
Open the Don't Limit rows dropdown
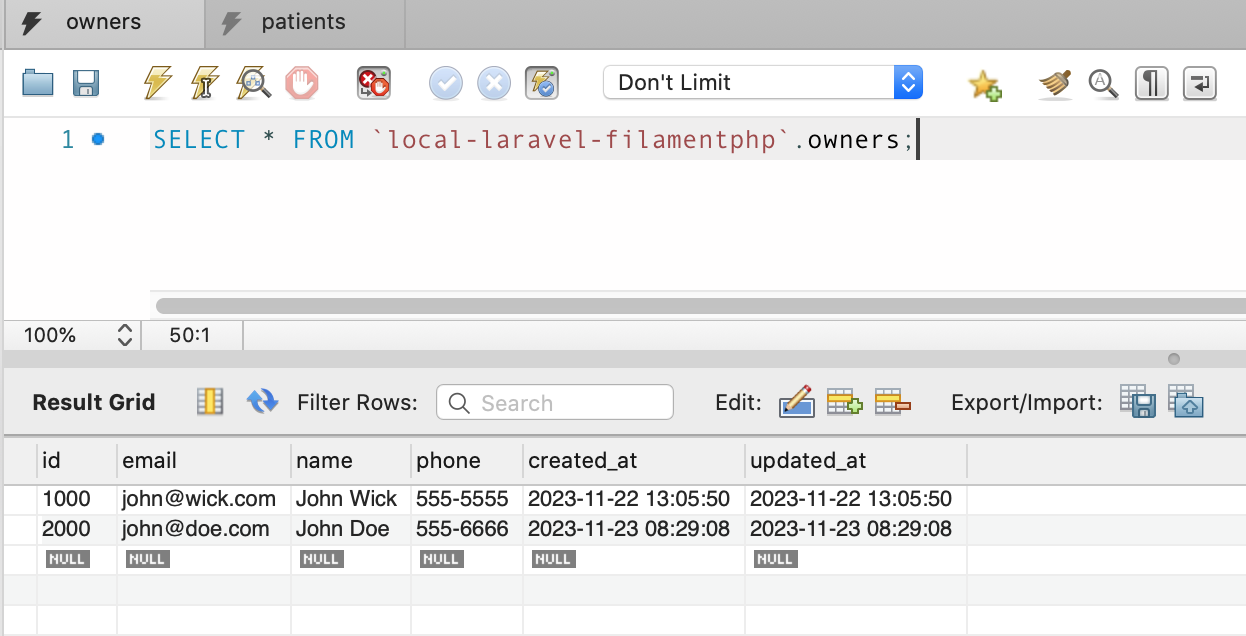762,82
